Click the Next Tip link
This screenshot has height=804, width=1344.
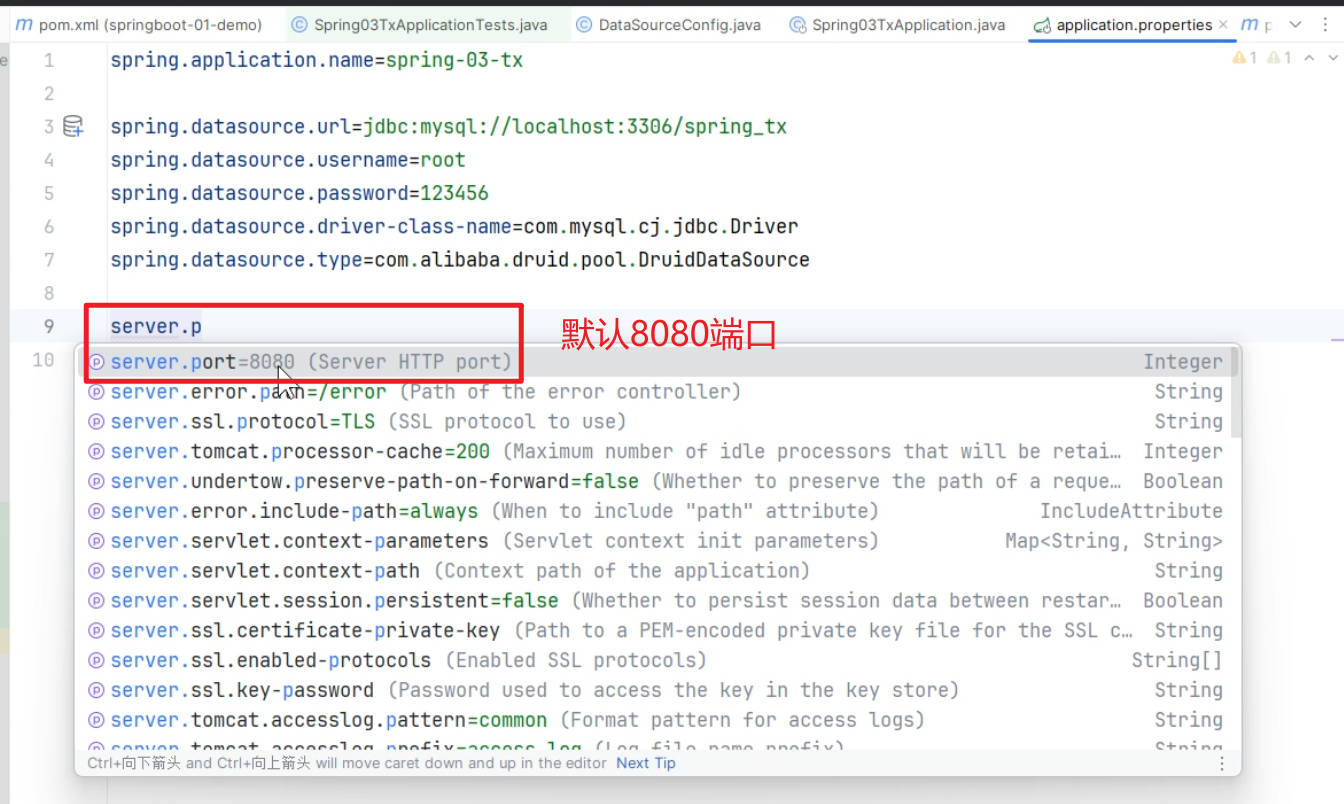point(645,763)
